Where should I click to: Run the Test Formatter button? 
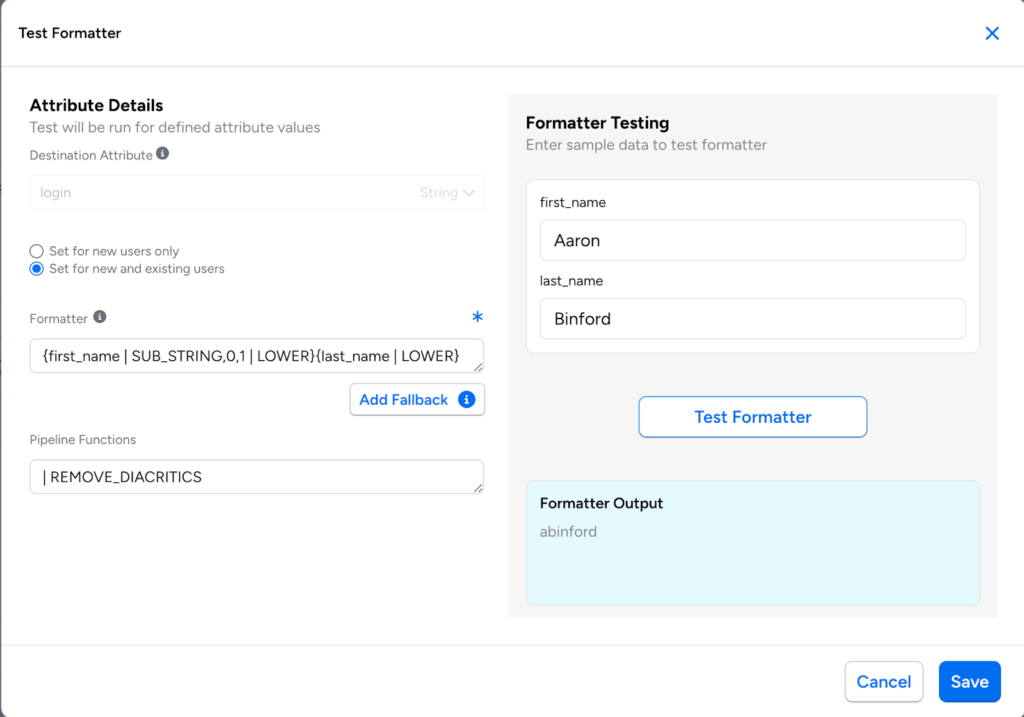click(x=752, y=417)
